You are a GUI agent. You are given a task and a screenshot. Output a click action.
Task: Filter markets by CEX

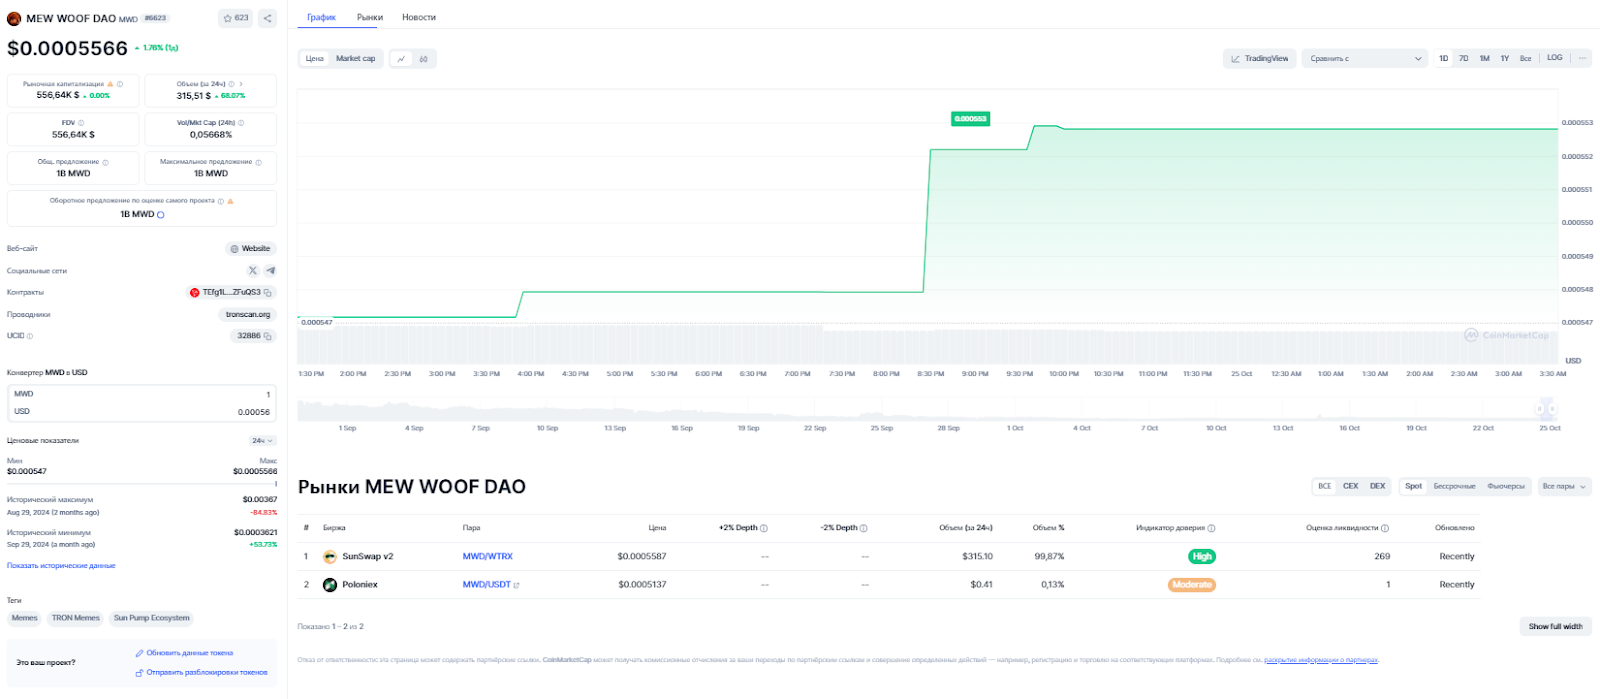(1351, 486)
